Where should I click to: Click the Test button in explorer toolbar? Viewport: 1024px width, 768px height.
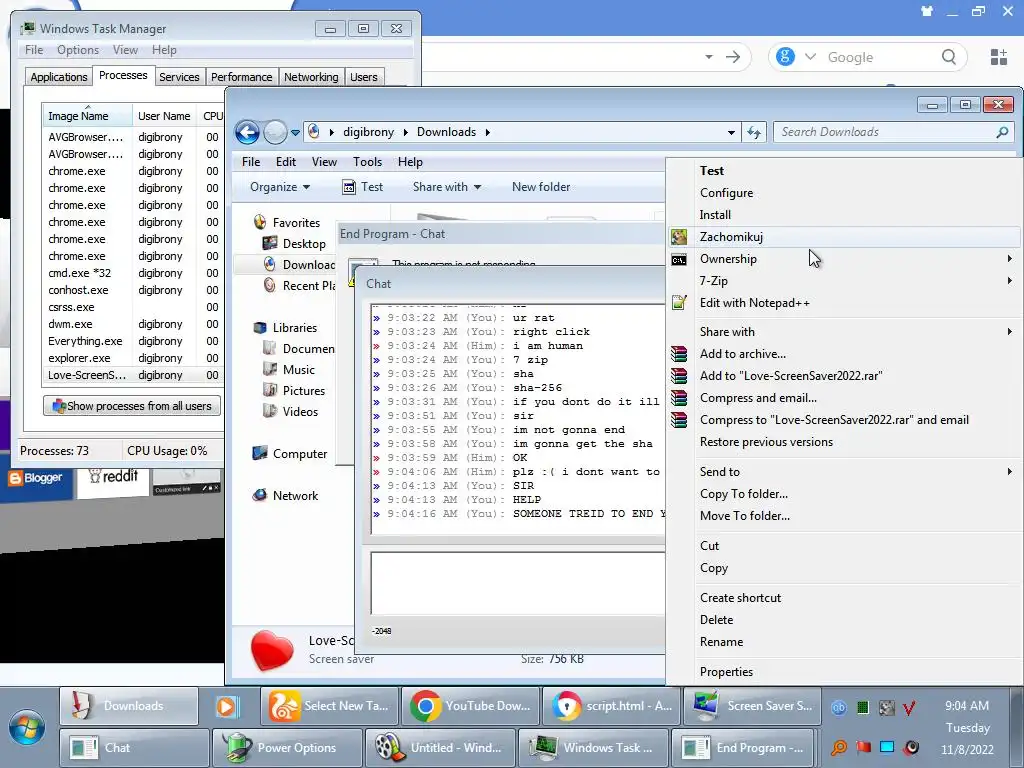click(x=363, y=187)
